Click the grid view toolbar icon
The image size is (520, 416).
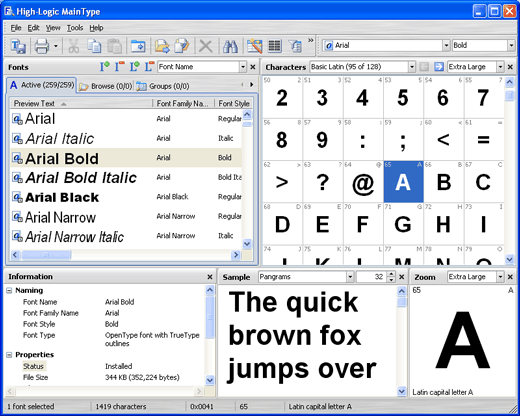click(275, 46)
